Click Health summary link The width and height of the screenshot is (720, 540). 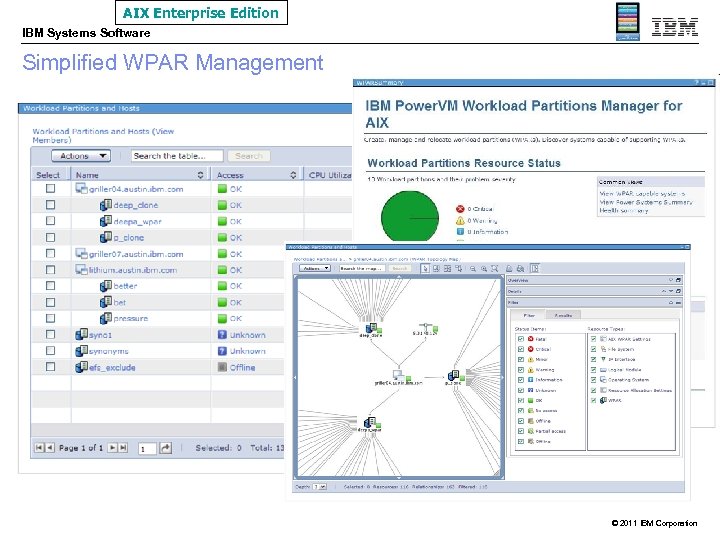pyautogui.click(x=623, y=210)
